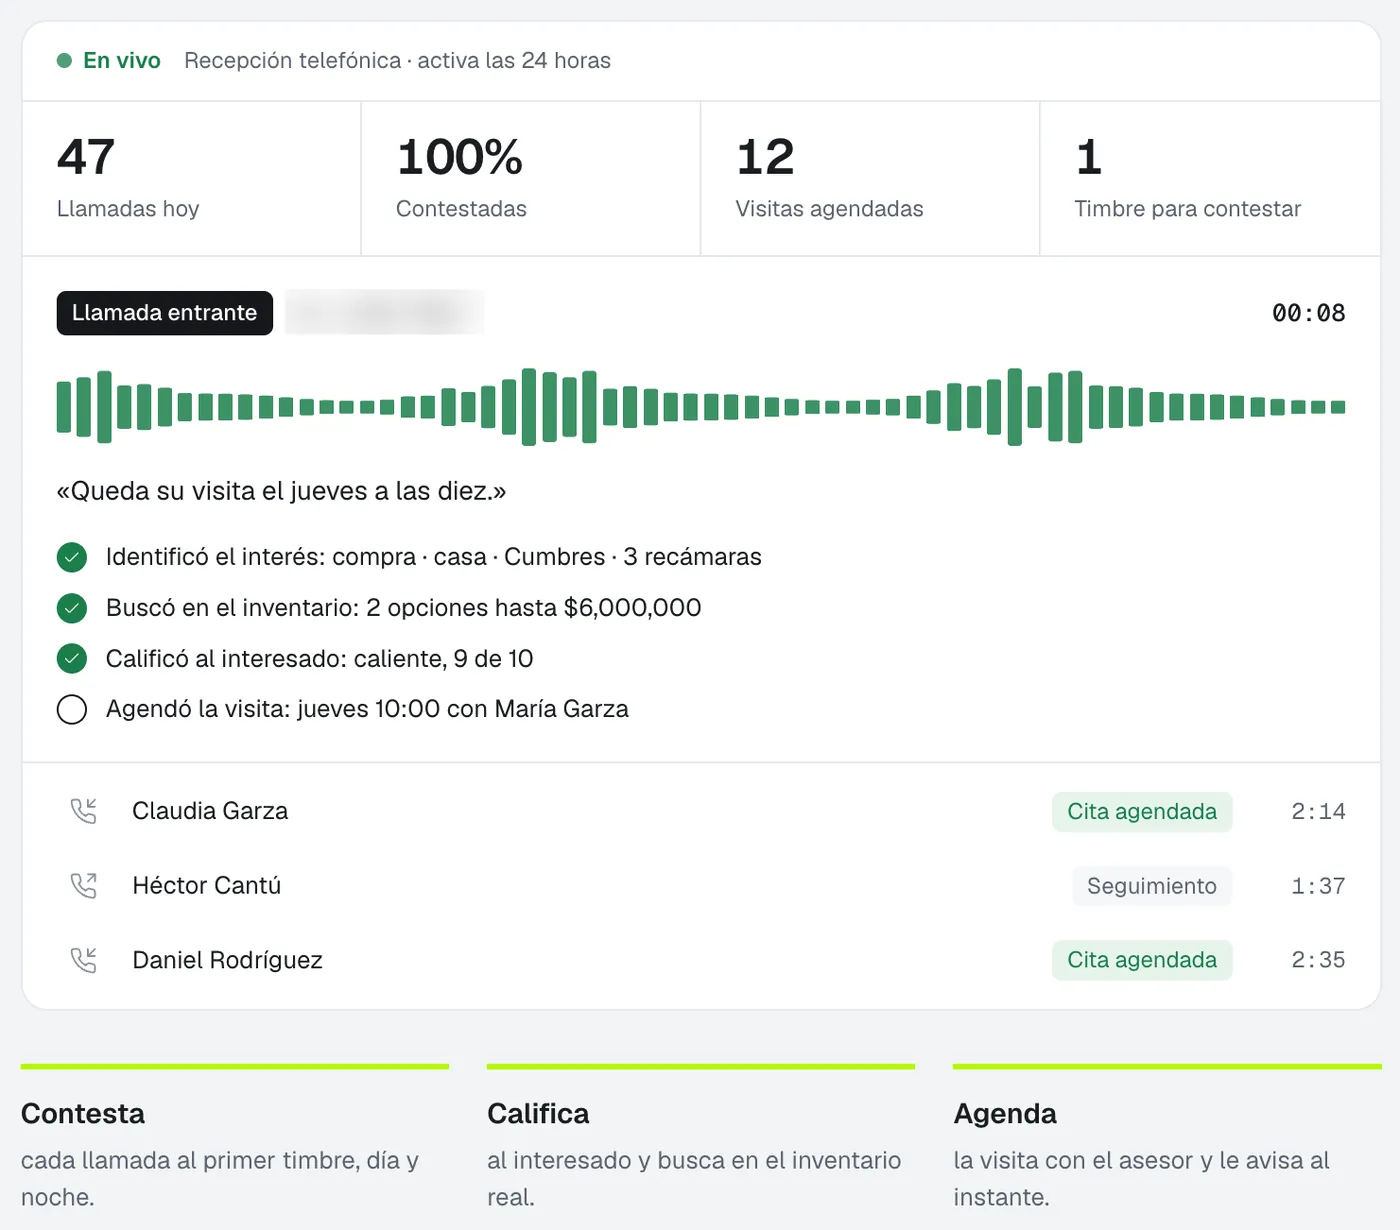1400x1230 pixels.
Task: Click the Contesta feature heading
Action: (83, 1114)
